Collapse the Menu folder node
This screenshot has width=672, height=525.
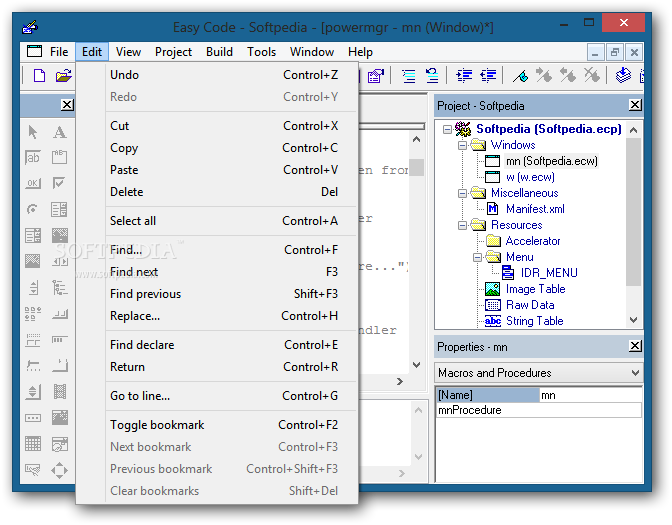point(477,258)
